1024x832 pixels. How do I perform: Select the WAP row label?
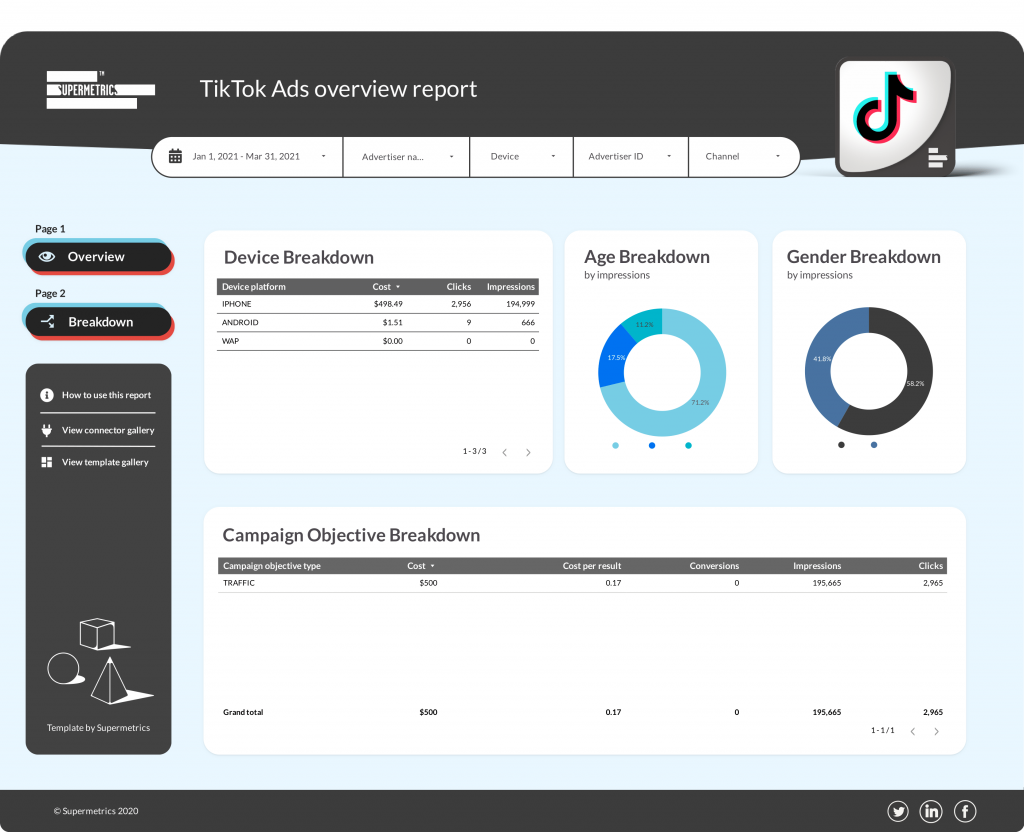[x=230, y=341]
